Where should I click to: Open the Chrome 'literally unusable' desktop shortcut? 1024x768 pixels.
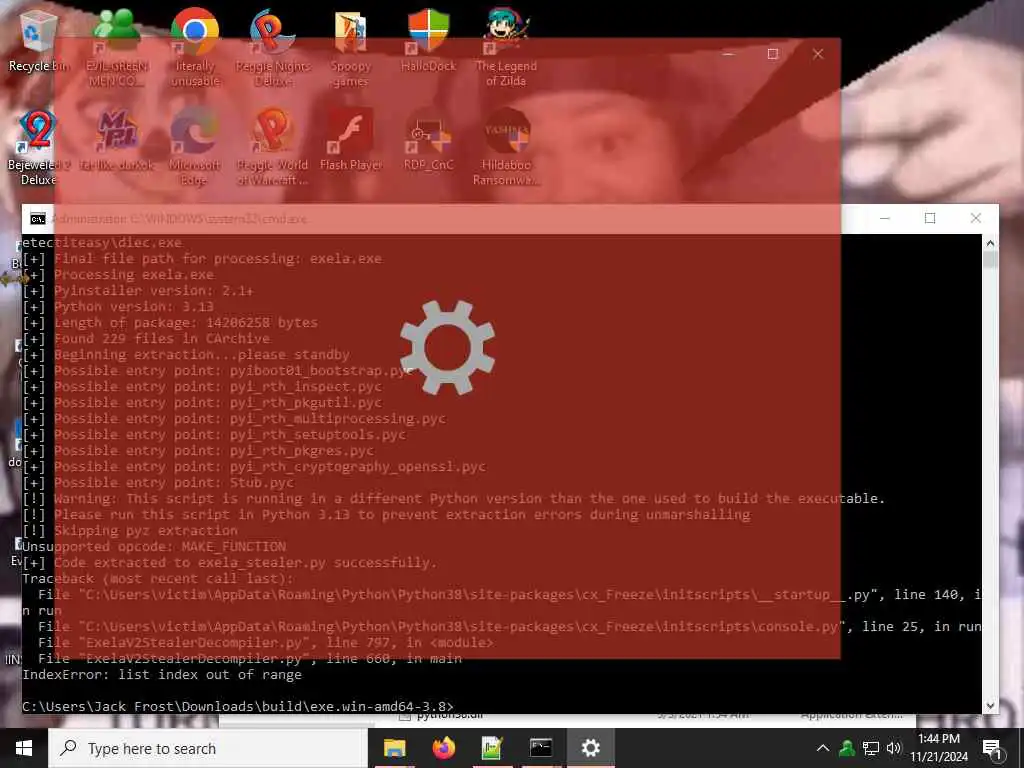pyautogui.click(x=195, y=47)
